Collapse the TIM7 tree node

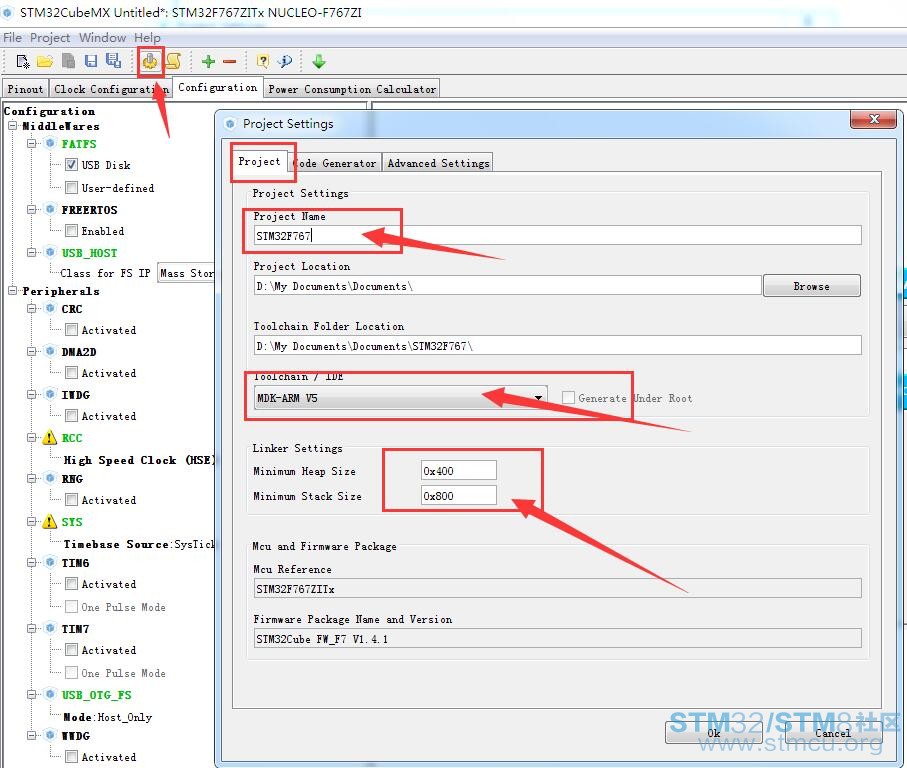click(32, 629)
